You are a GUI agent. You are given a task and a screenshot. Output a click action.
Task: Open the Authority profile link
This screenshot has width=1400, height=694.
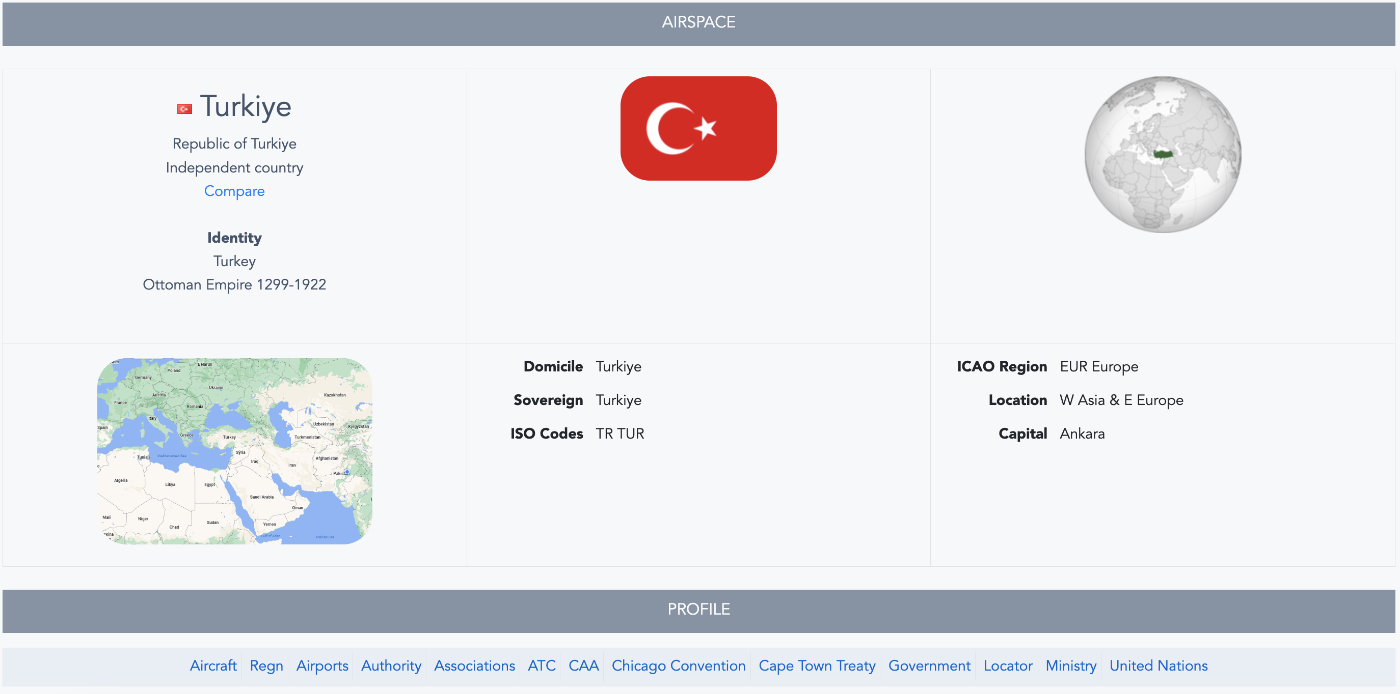391,665
